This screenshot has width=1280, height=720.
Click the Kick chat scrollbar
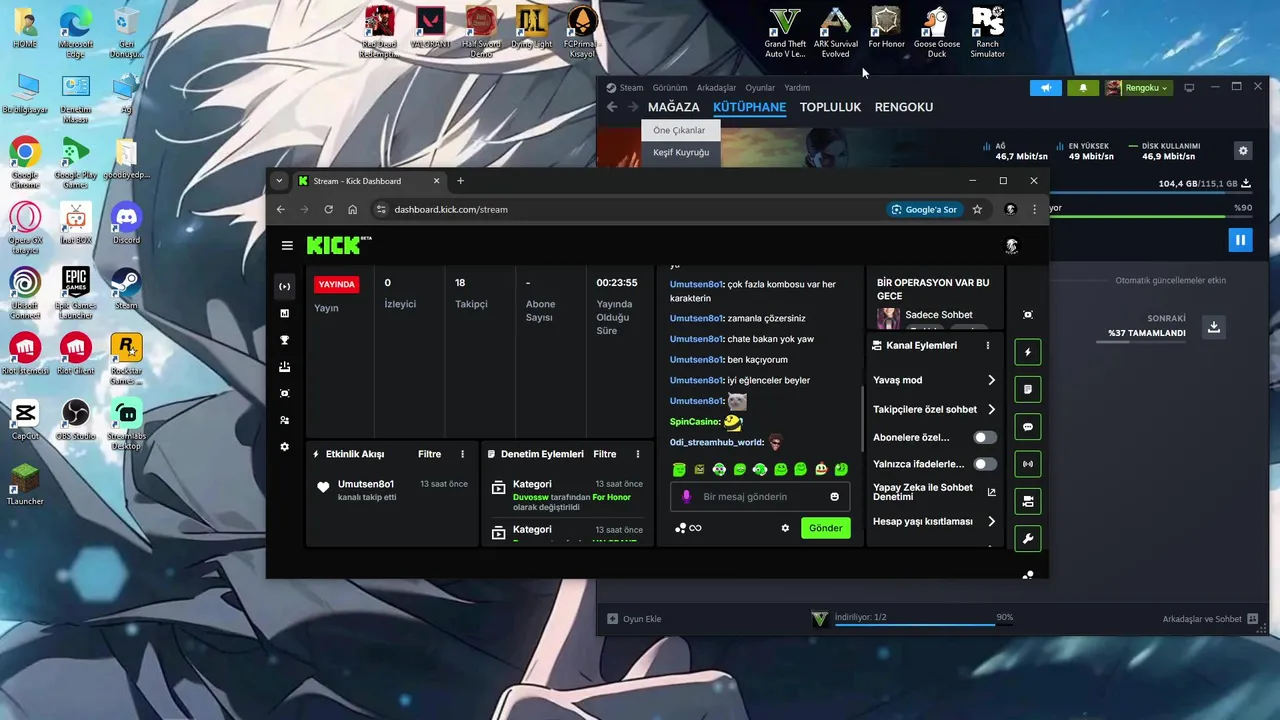click(x=862, y=418)
